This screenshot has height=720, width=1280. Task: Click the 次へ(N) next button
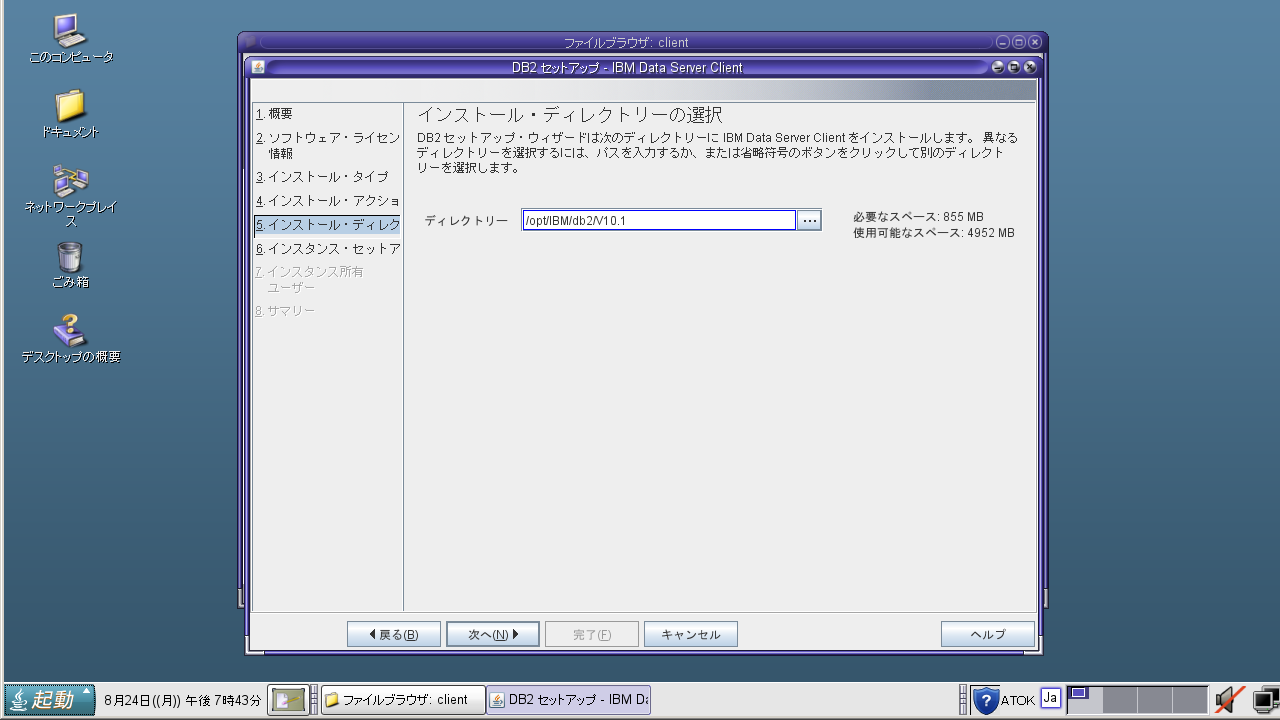[493, 634]
